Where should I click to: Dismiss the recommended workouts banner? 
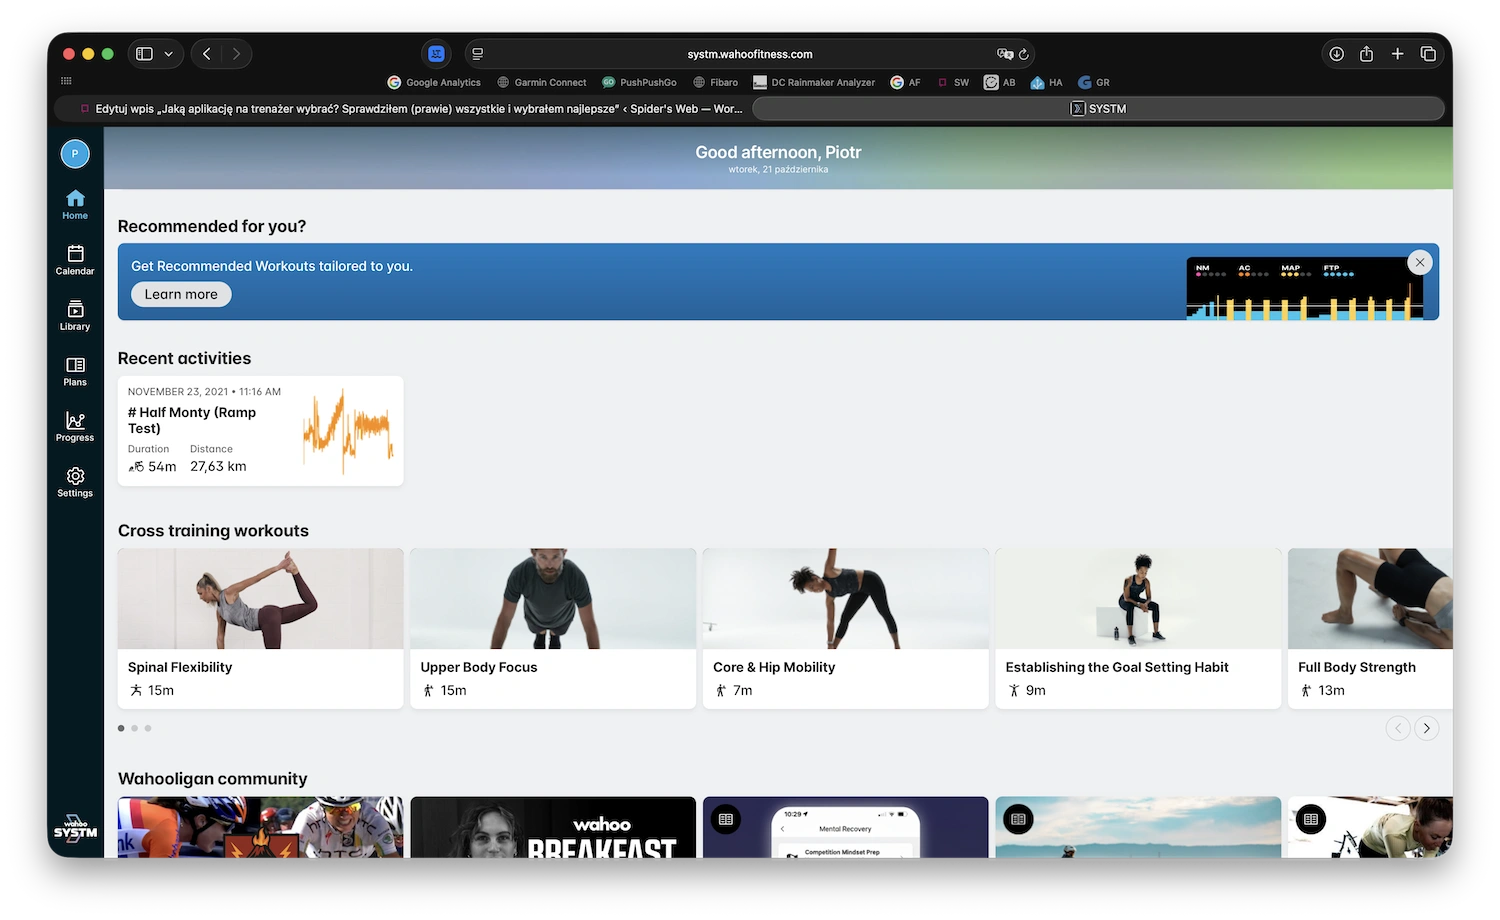[1419, 262]
